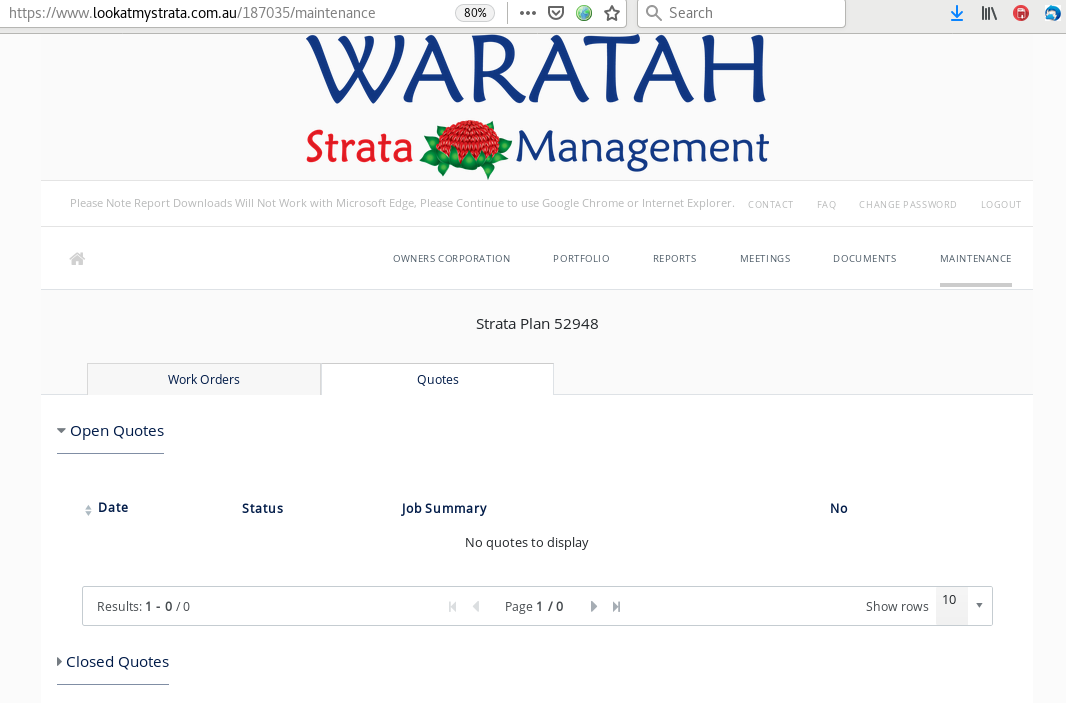1066x703 pixels.
Task: Click the 'Page 1 / 0' indicator
Action: coord(534,606)
